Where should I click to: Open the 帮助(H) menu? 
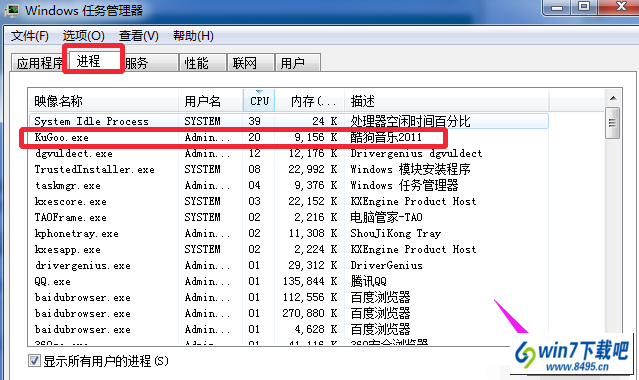(193, 36)
